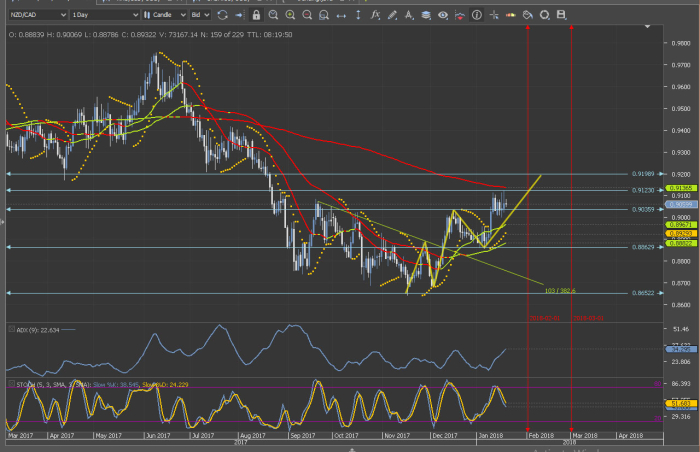Click the auto-shift arrow icon
This screenshot has height=452, width=700.
(239, 15)
